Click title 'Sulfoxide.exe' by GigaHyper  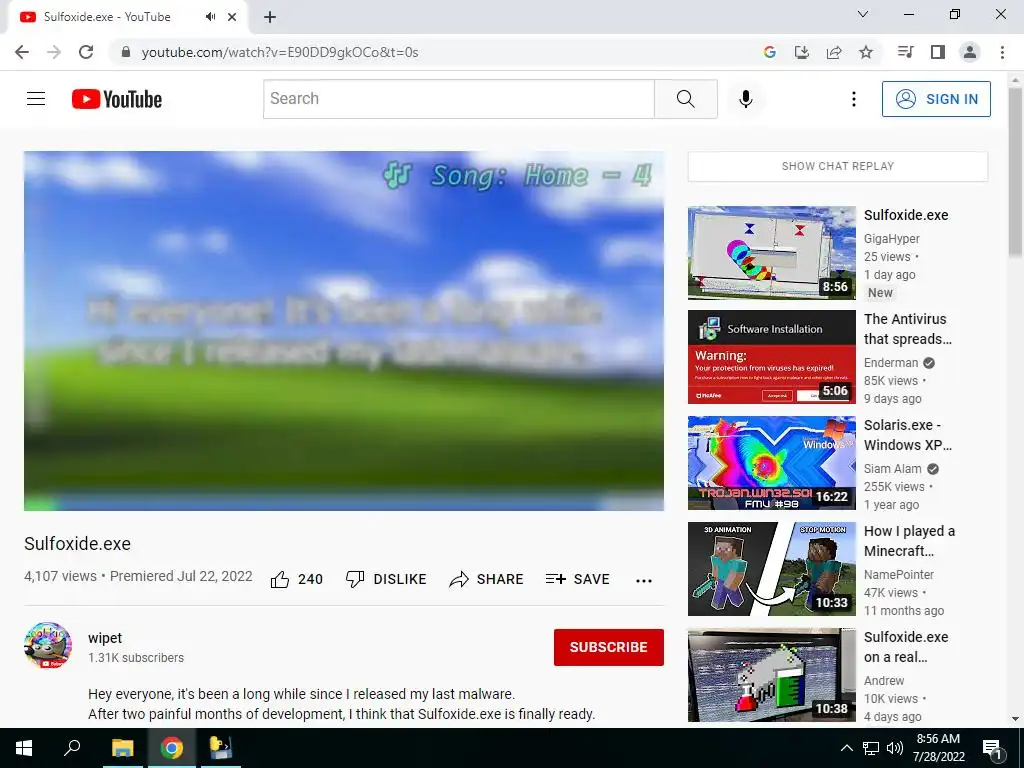point(906,216)
